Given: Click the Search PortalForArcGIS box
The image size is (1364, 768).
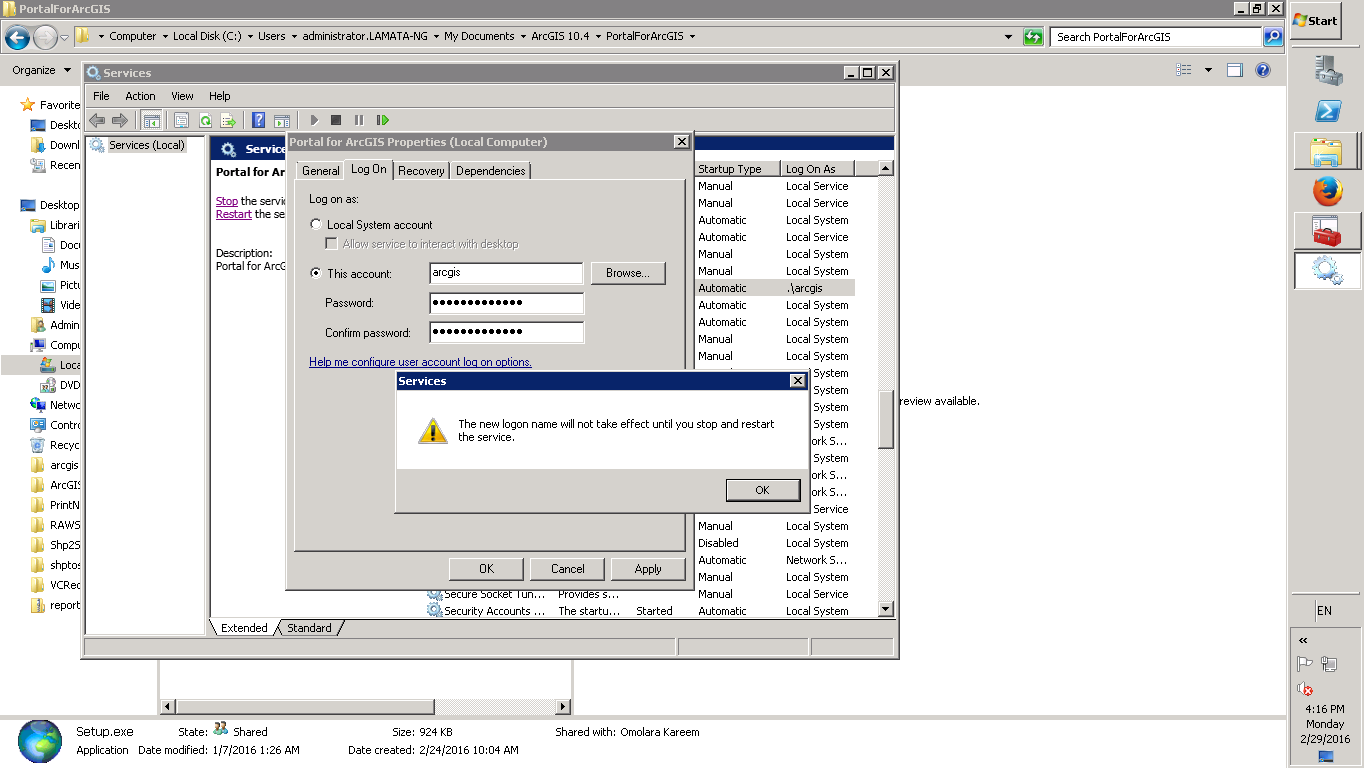Looking at the screenshot, I should click(x=1157, y=37).
